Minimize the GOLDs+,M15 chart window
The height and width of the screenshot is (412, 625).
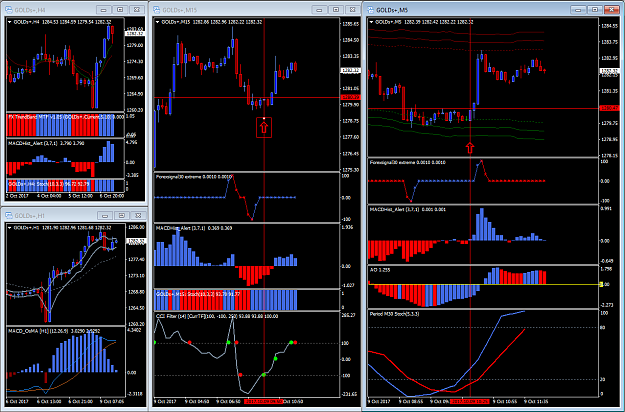click(319, 10)
